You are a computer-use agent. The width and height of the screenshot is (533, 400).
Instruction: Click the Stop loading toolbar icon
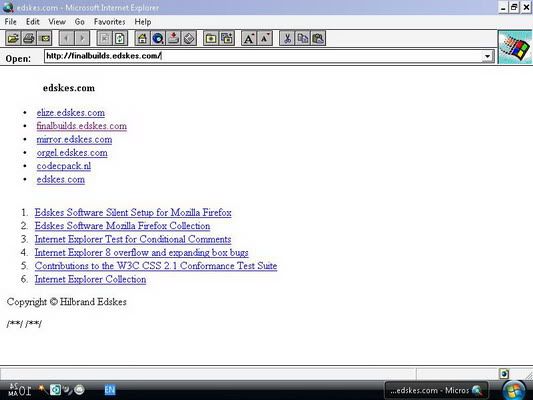pos(105,38)
